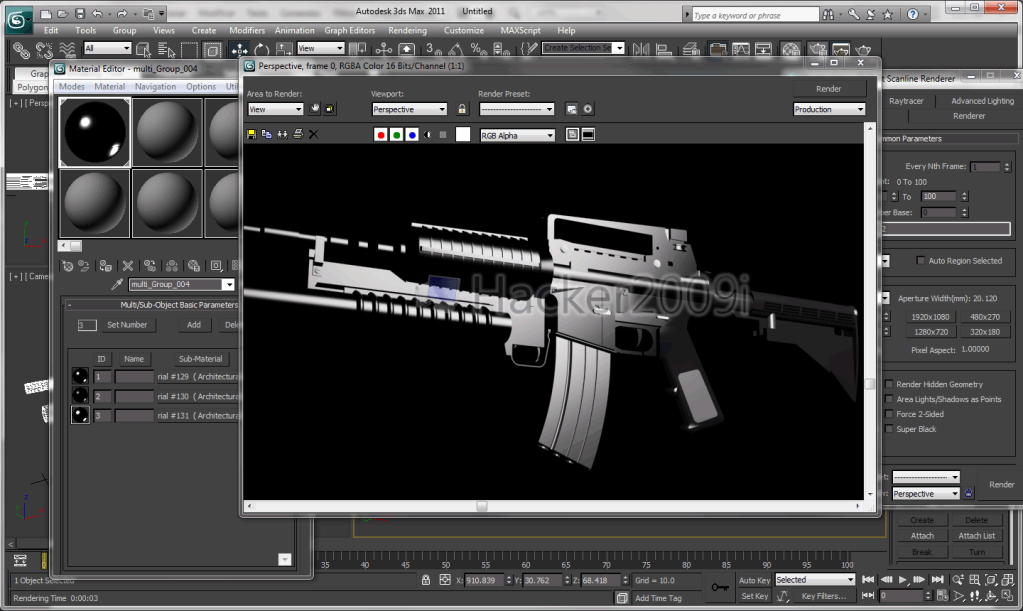Image resolution: width=1023 pixels, height=611 pixels.
Task: Open the Viewport dropdown showing Perspective
Action: pos(409,110)
